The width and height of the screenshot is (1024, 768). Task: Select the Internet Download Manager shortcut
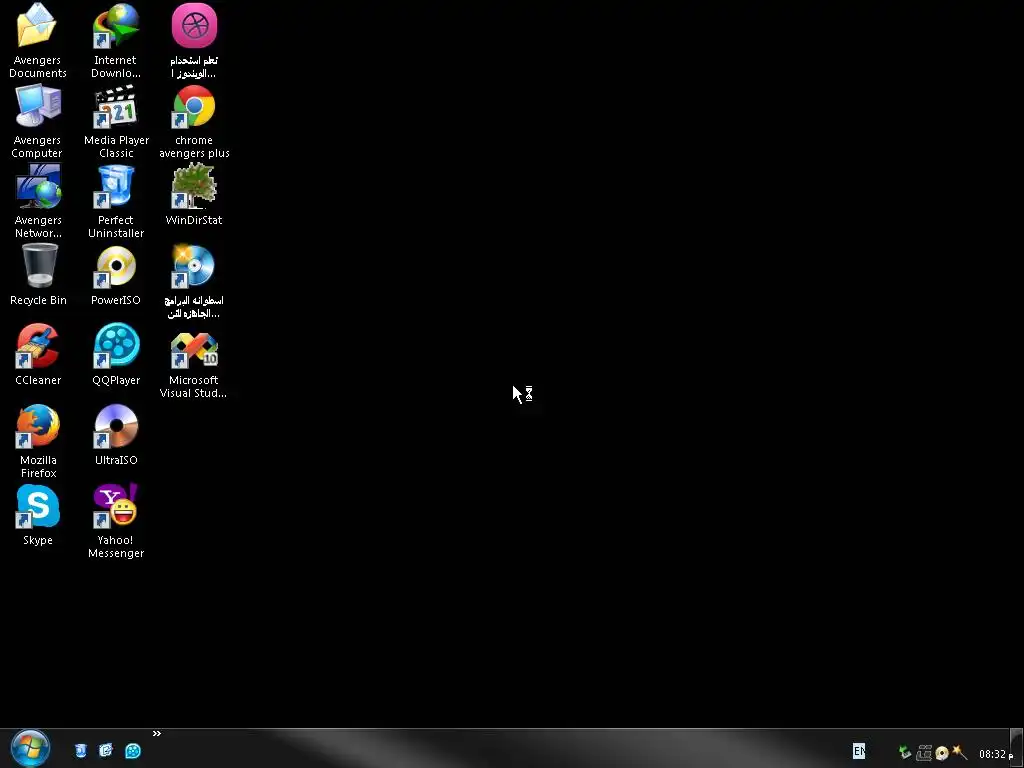116,26
